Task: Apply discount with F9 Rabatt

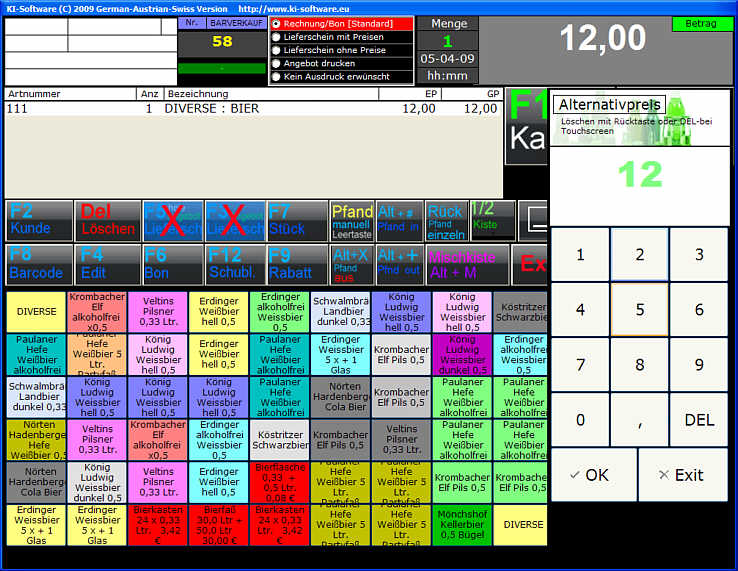Action: pos(297,265)
